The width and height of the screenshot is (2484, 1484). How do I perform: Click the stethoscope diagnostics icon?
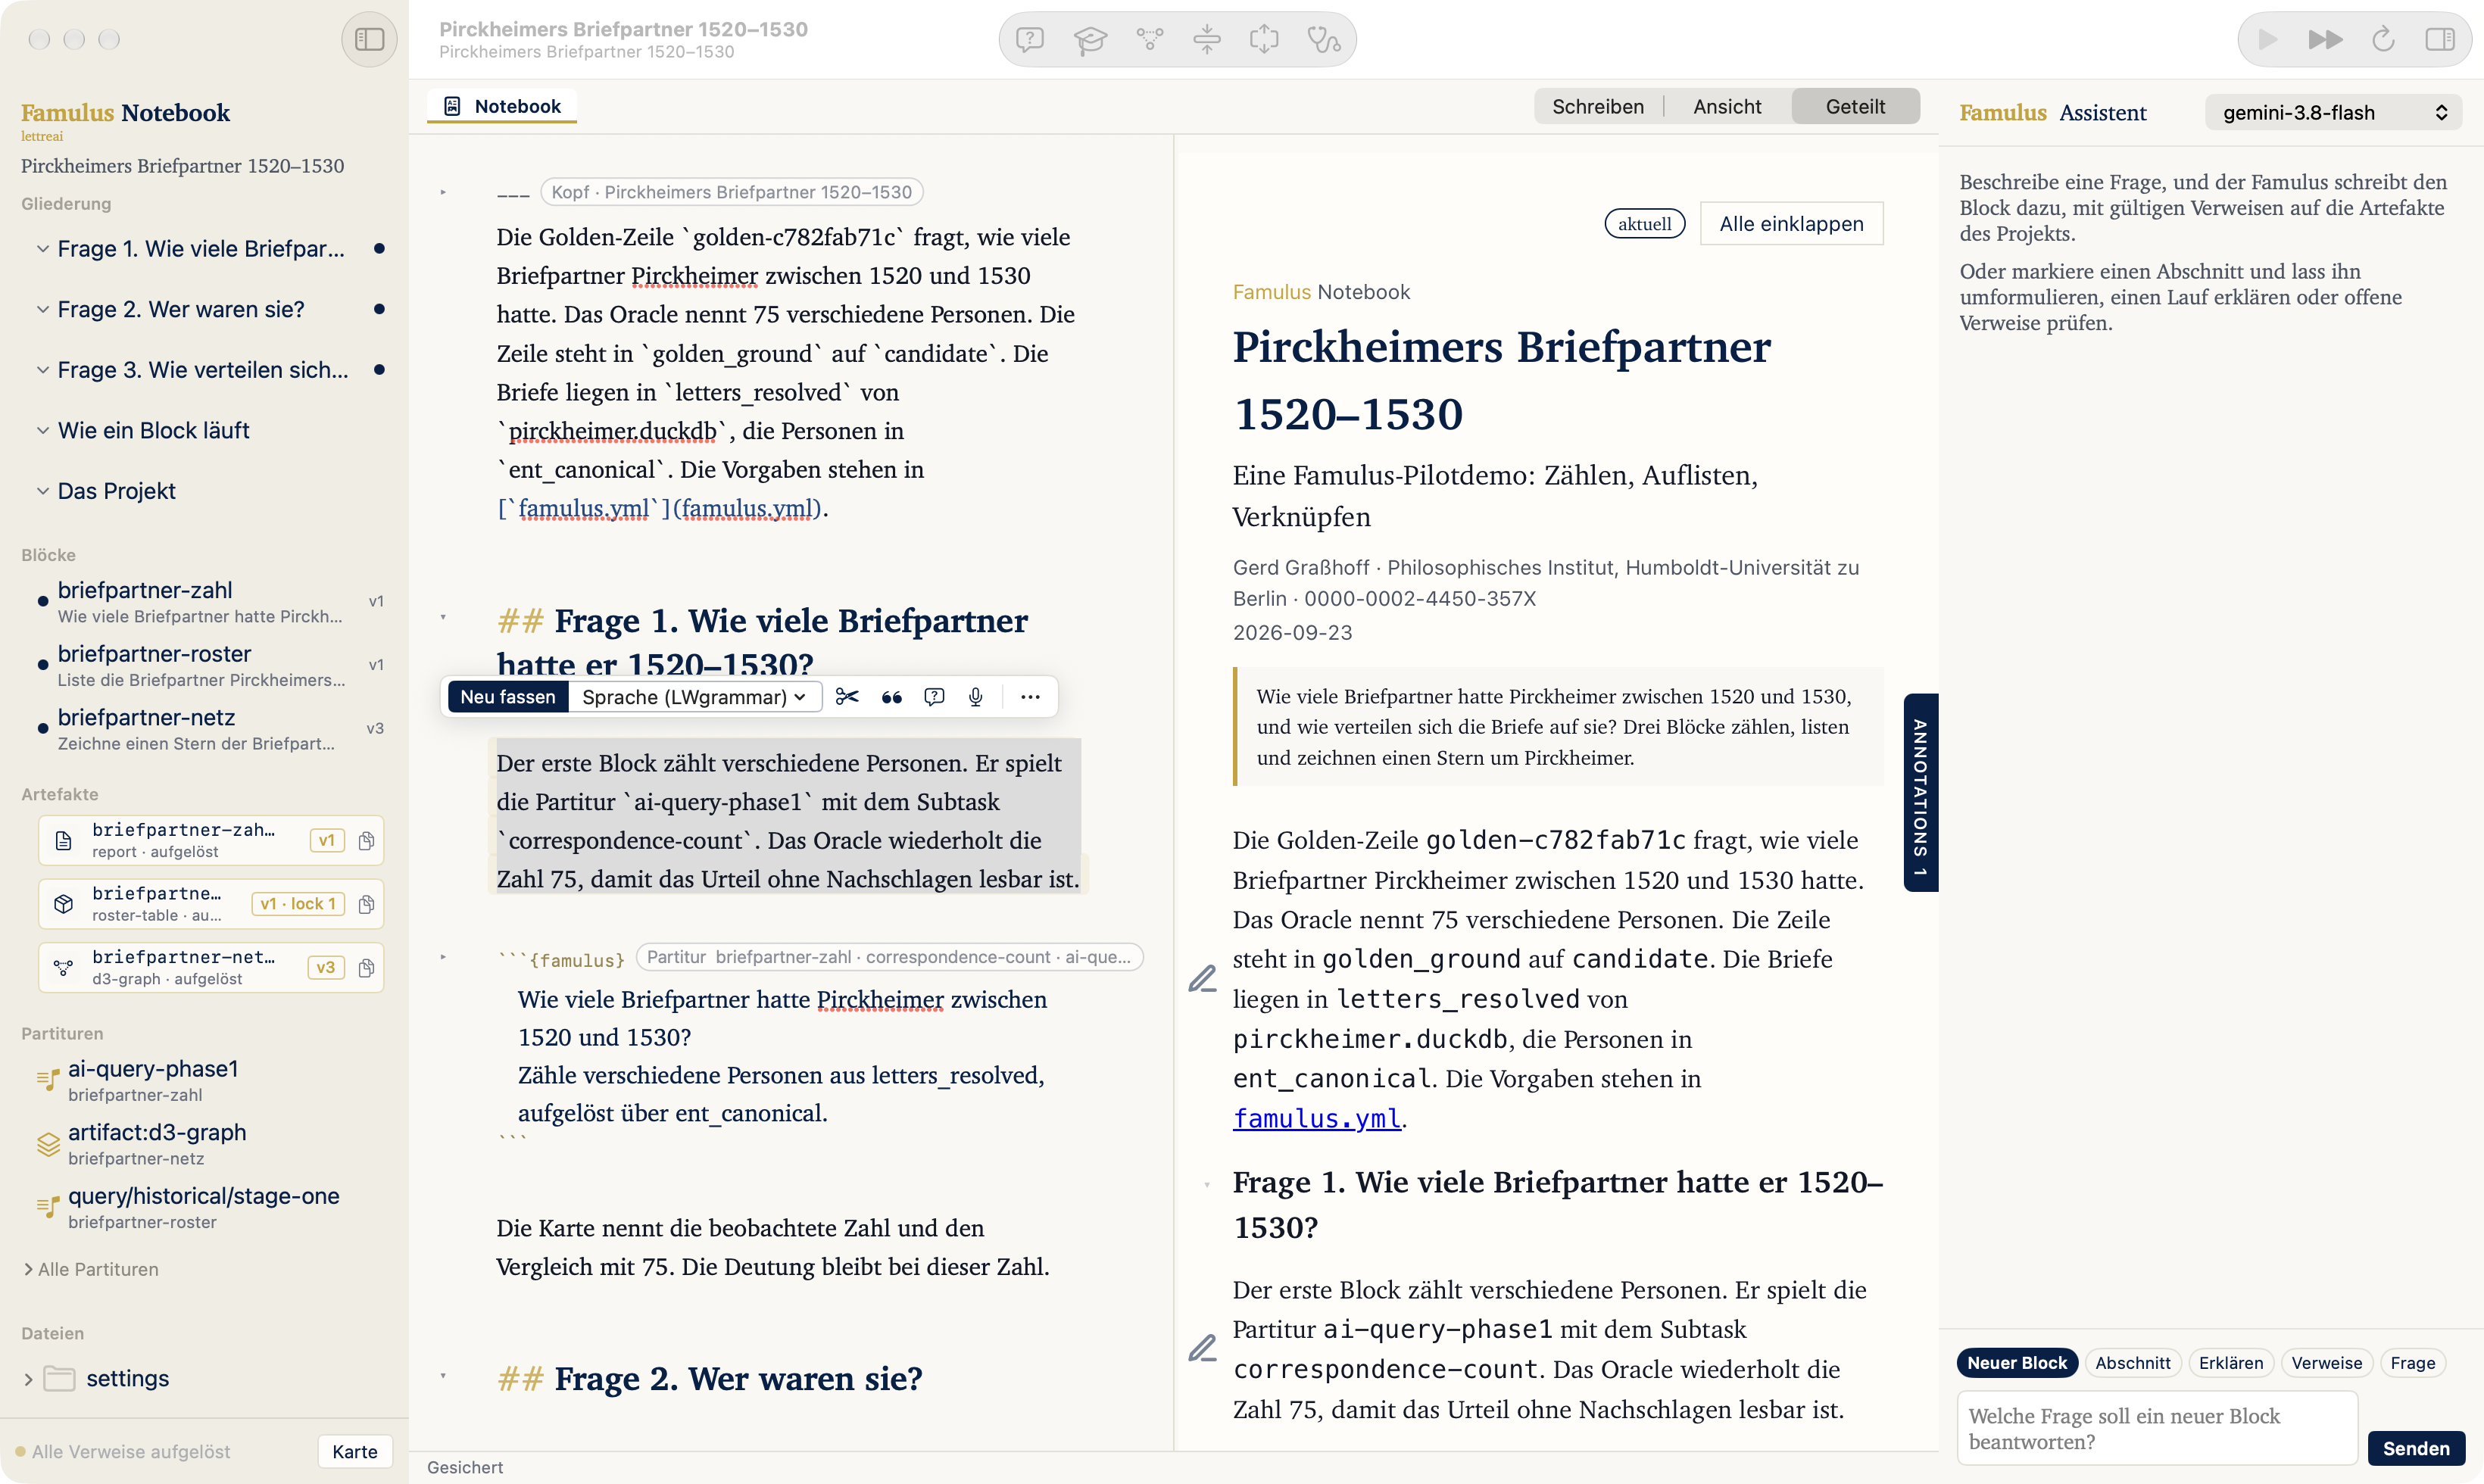coord(1324,40)
